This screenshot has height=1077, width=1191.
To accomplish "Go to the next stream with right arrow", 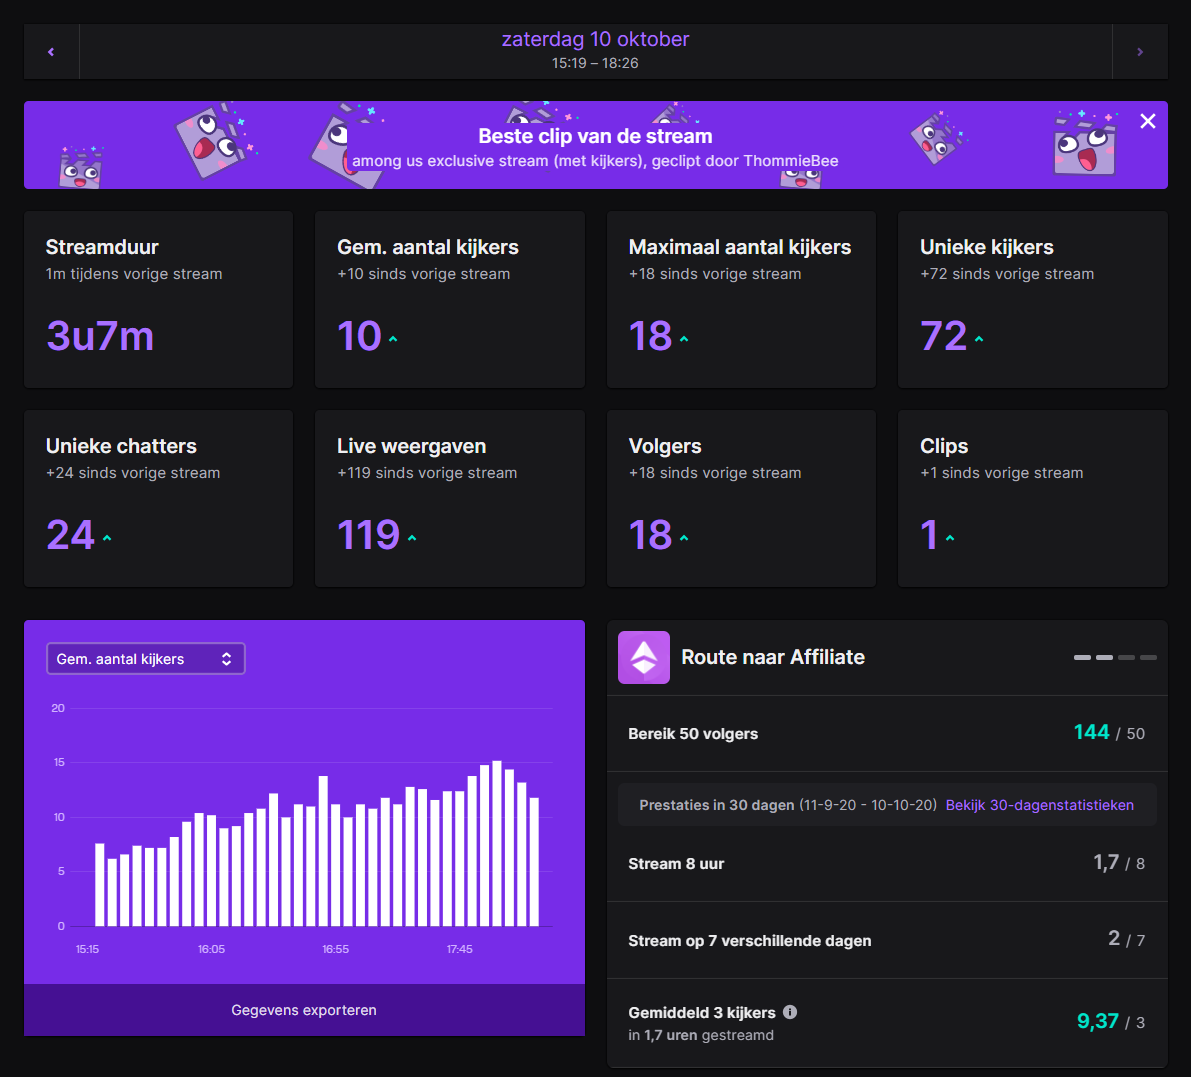I will click(x=1140, y=52).
